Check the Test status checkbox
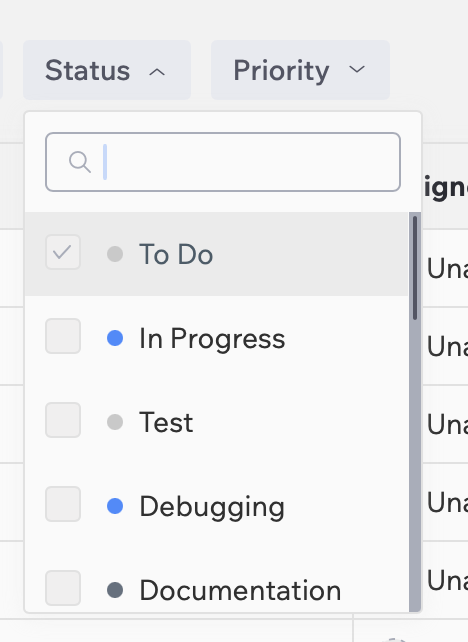The height and width of the screenshot is (642, 468). pyautogui.click(x=63, y=420)
